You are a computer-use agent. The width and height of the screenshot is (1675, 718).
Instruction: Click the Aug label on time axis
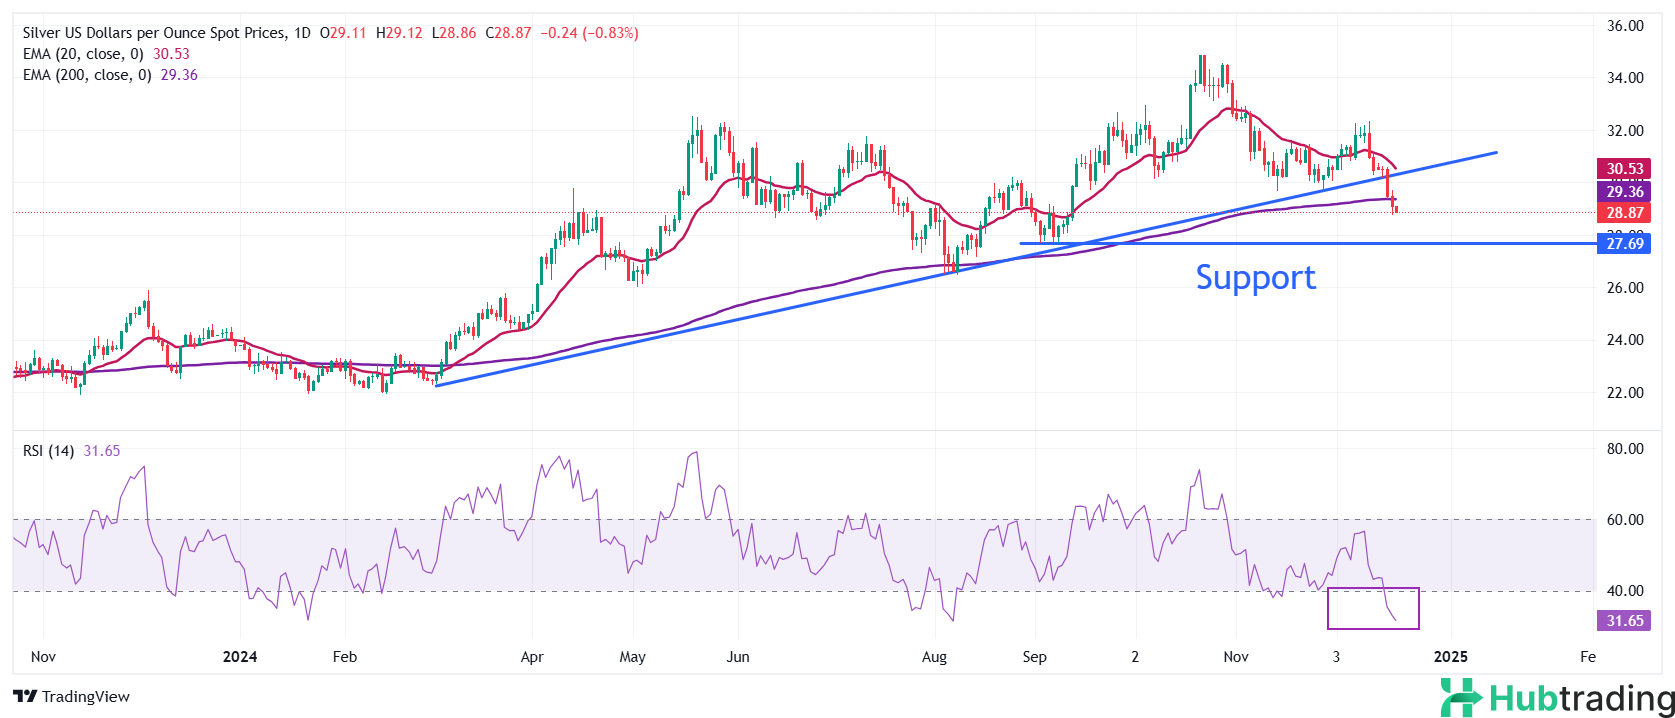click(x=933, y=657)
